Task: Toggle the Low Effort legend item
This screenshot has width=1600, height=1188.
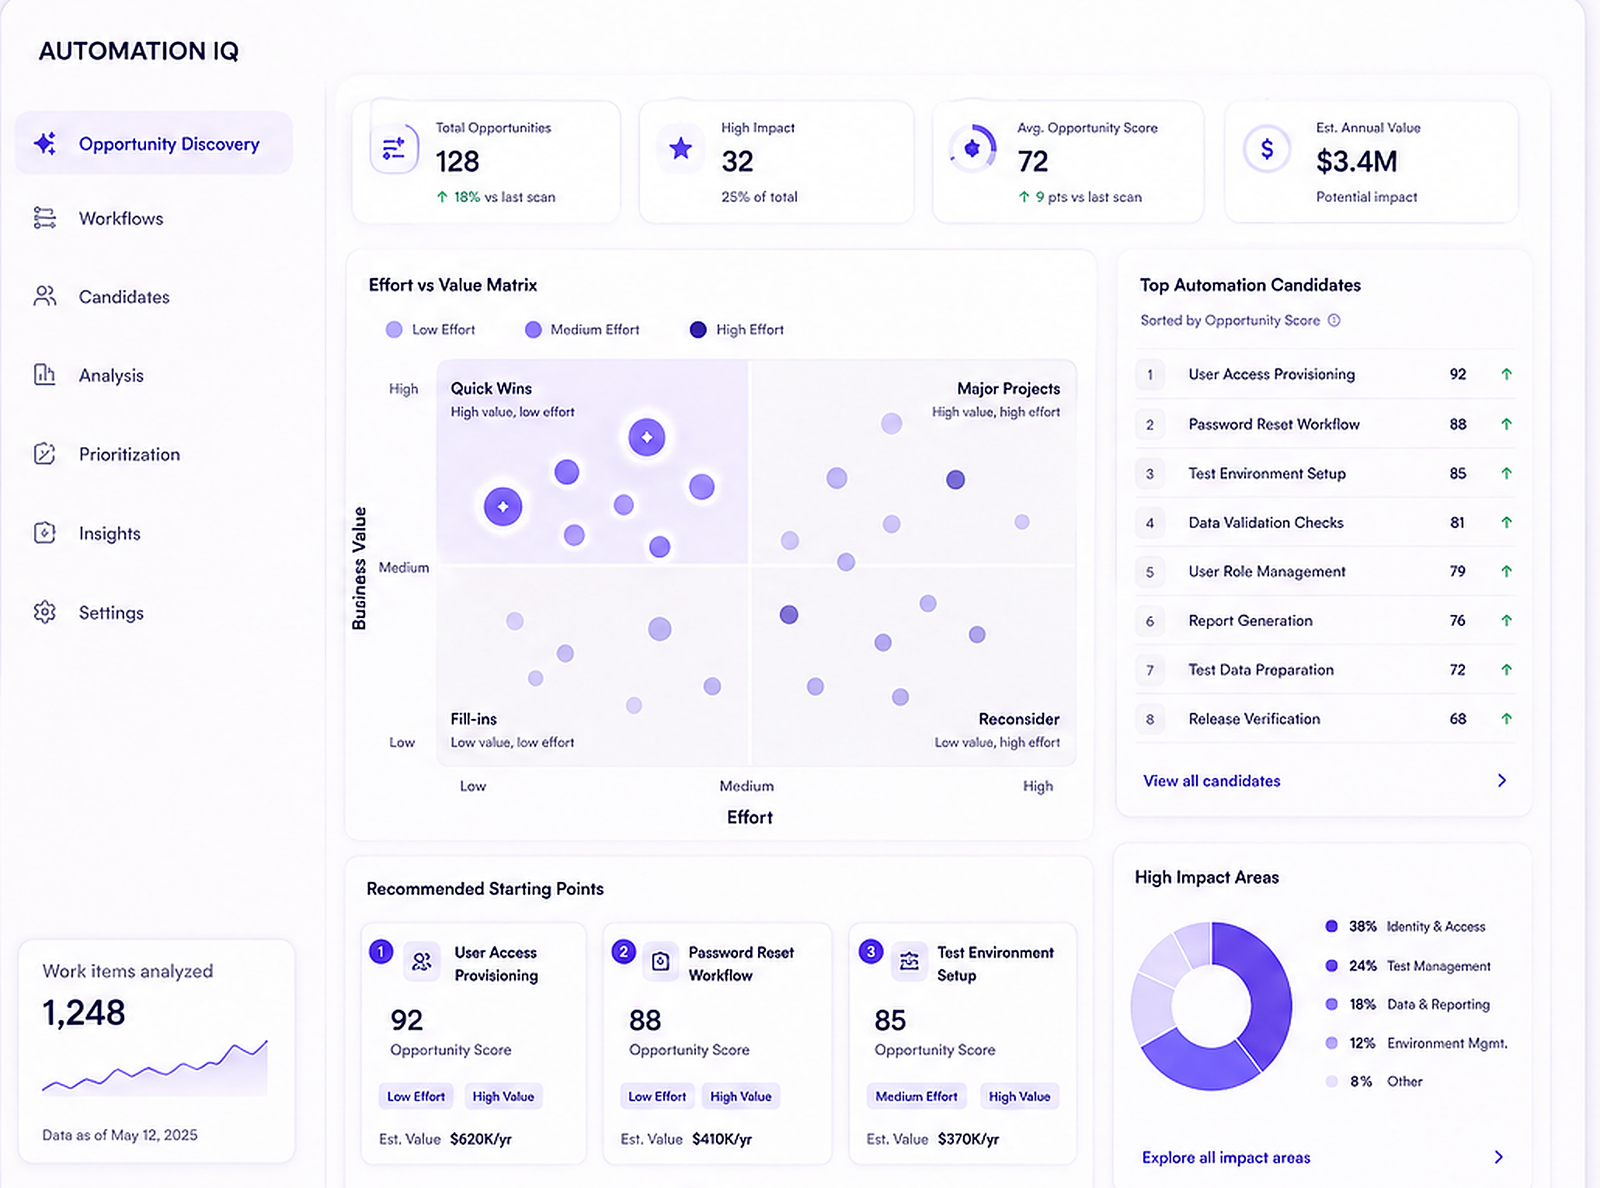Action: tap(430, 329)
